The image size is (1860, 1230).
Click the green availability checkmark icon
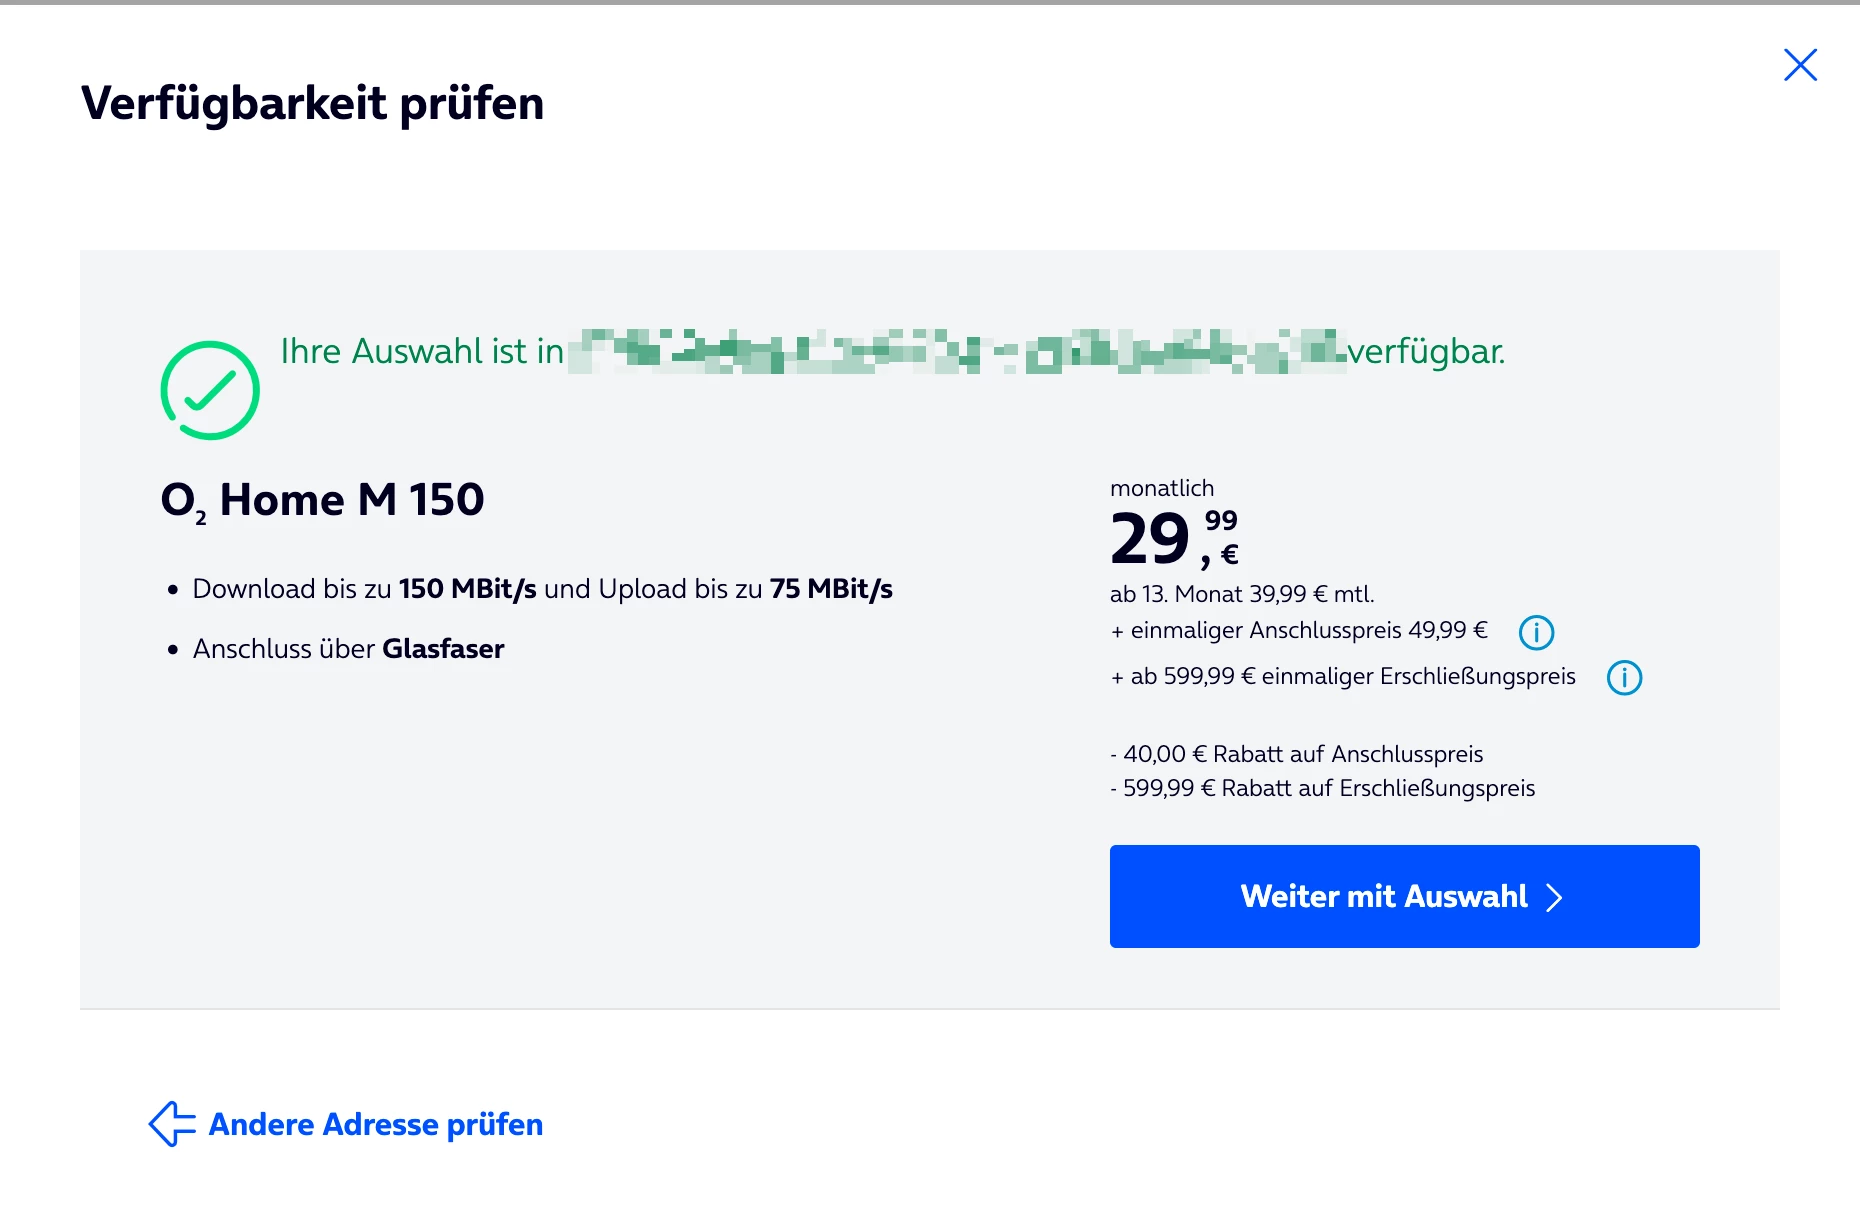pyautogui.click(x=210, y=390)
